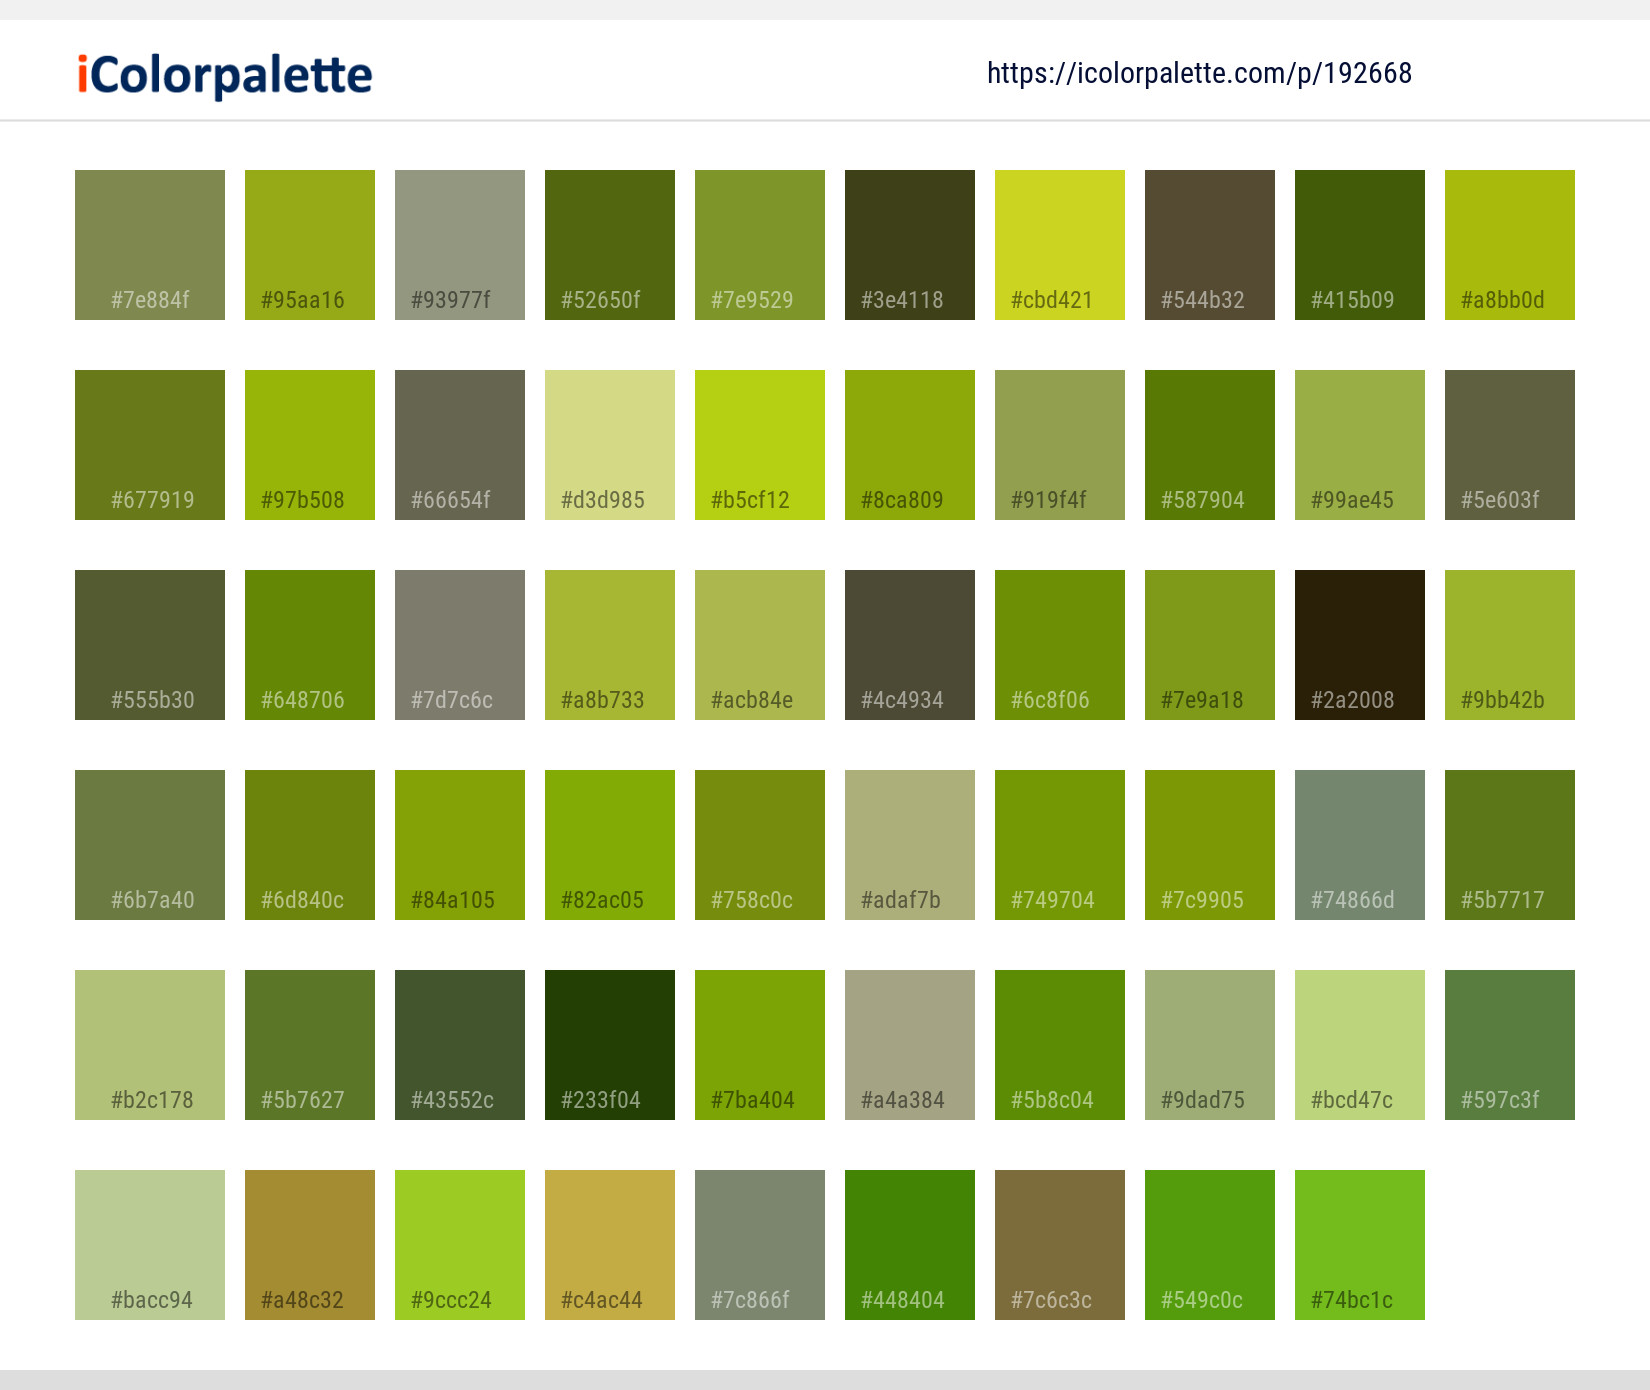Choose brown swatch #7c6c3c

(1060, 1245)
